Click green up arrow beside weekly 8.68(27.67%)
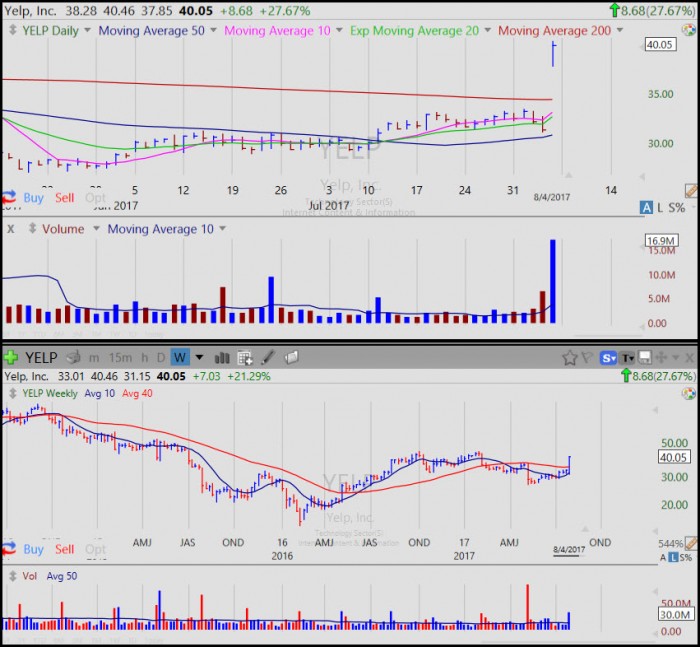The height and width of the screenshot is (647, 700). click(x=626, y=376)
